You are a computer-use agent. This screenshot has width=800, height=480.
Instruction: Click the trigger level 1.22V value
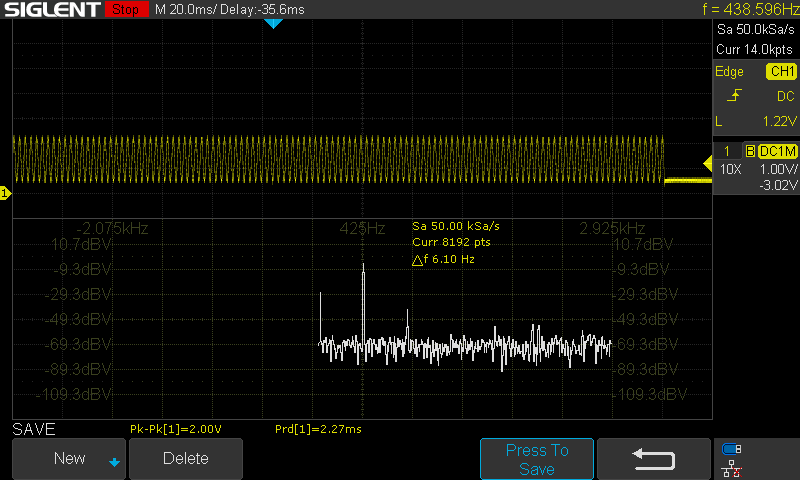click(780, 121)
